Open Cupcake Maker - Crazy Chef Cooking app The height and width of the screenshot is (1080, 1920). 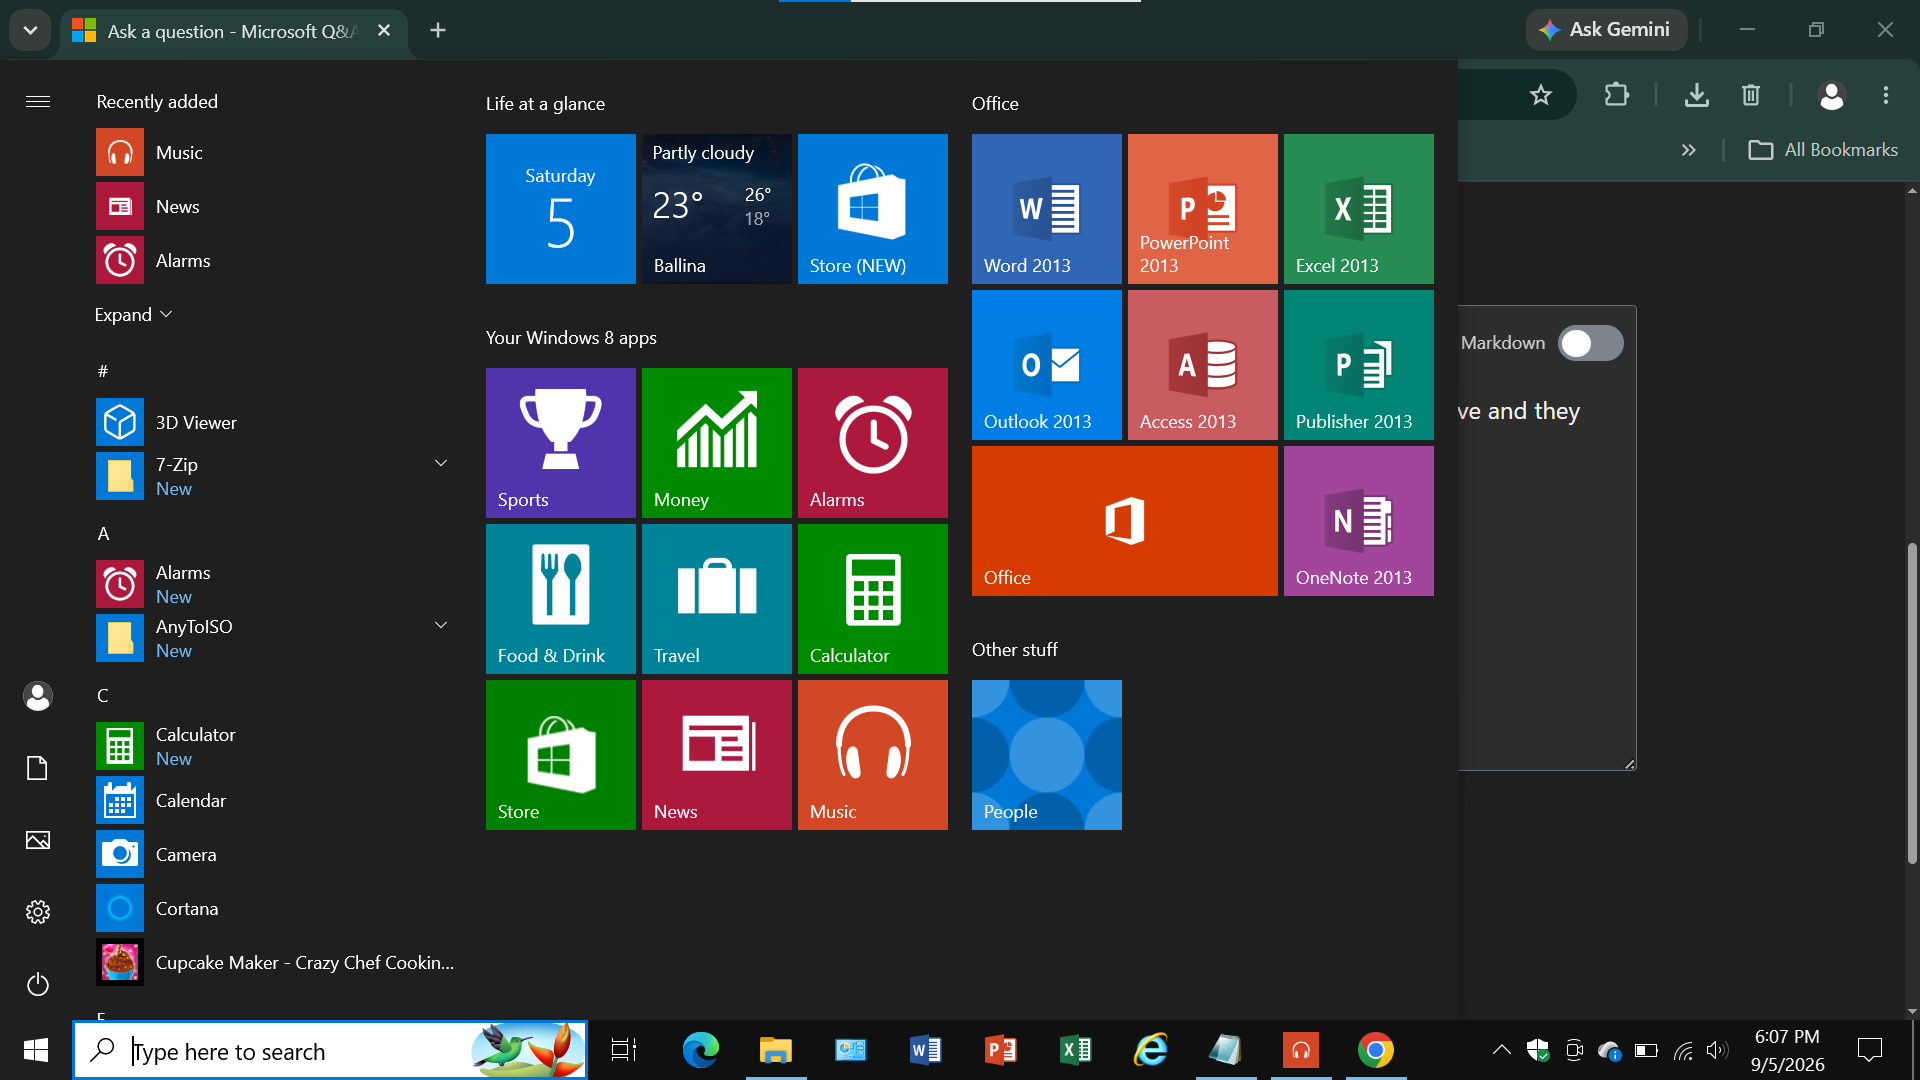click(275, 962)
